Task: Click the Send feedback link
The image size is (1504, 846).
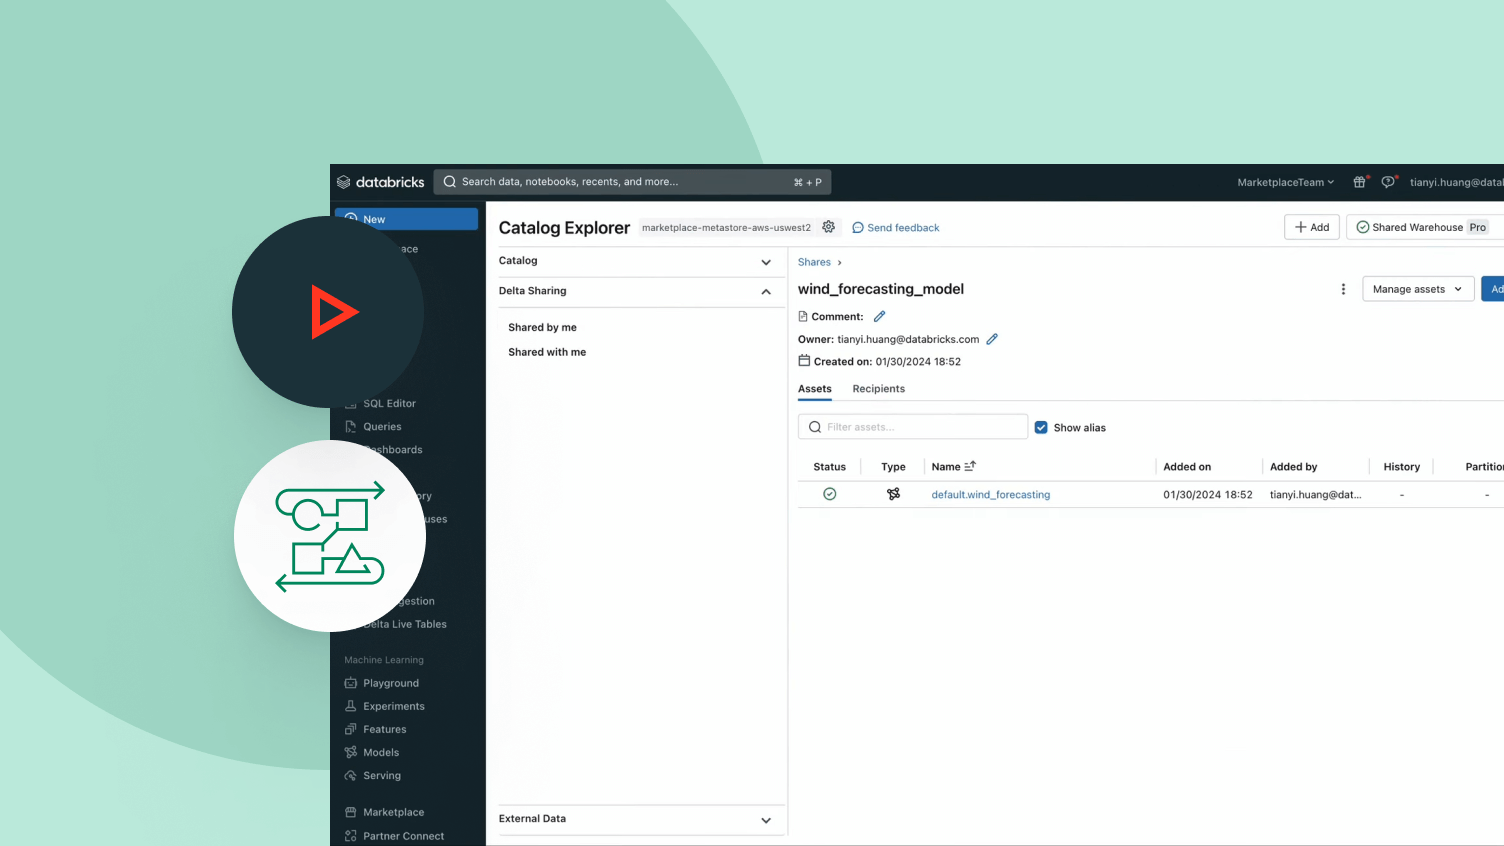Action: pos(896,228)
